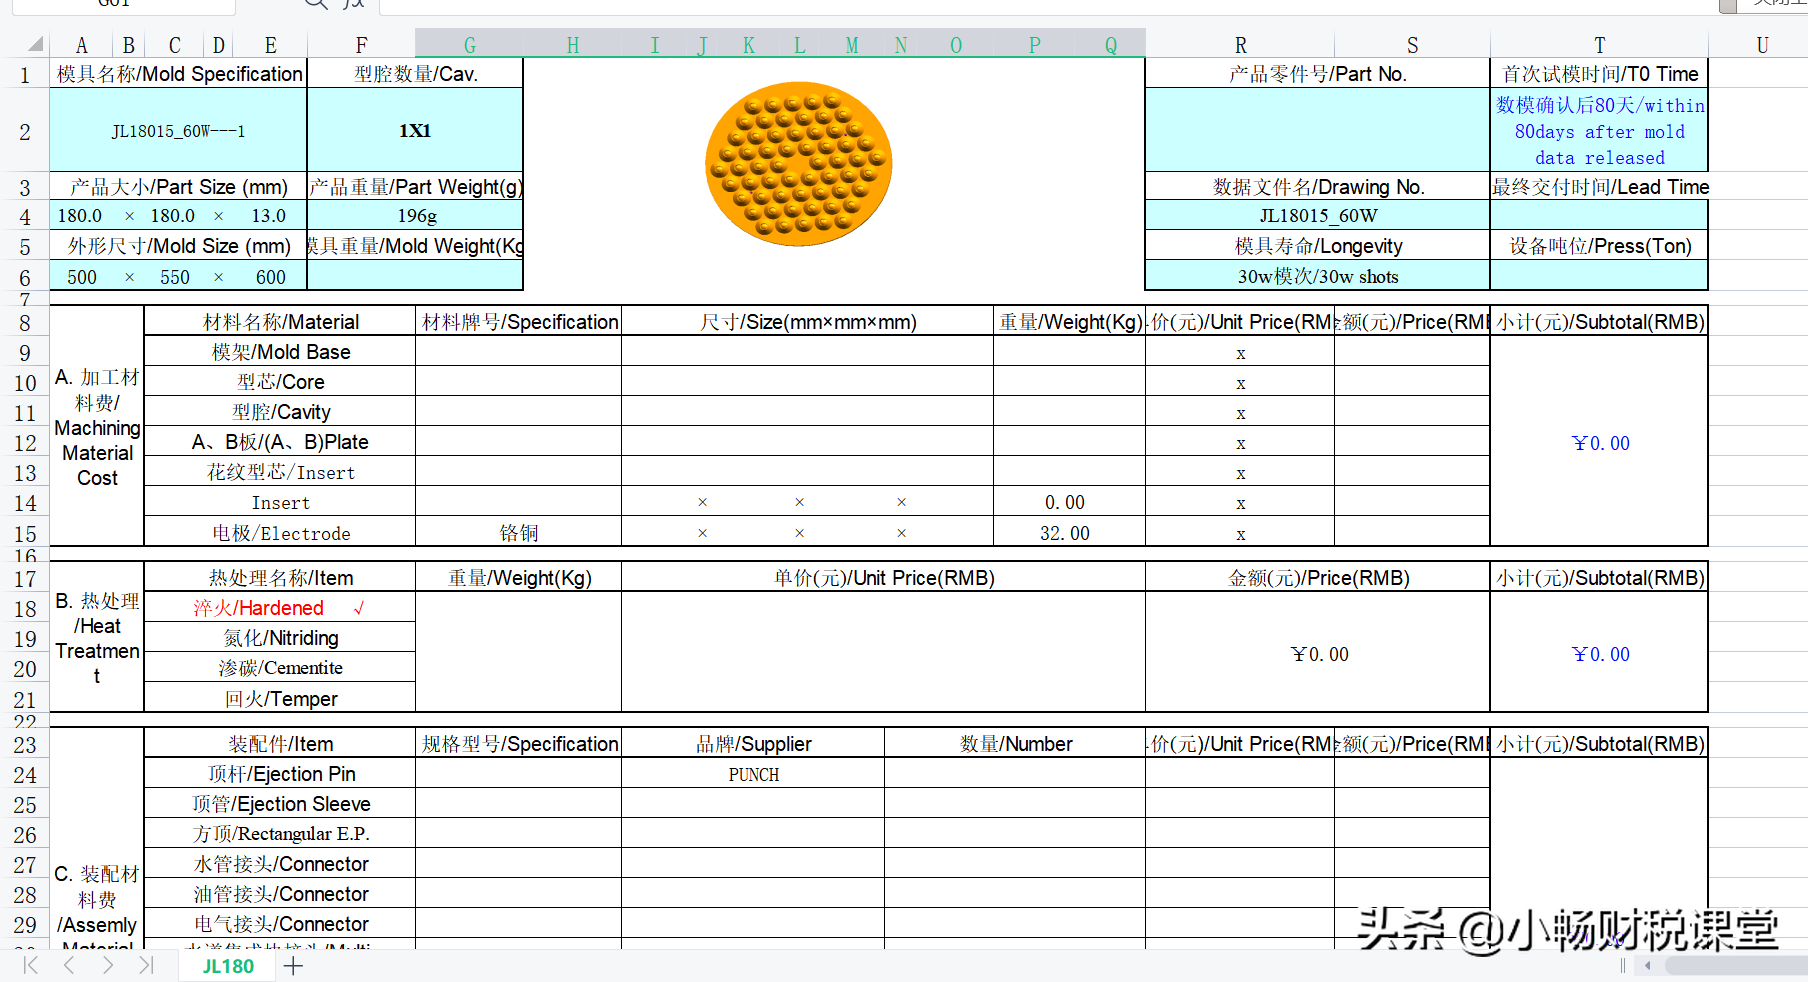
Task: Select '模具名称/Mold Specification' header cell
Action: (178, 74)
